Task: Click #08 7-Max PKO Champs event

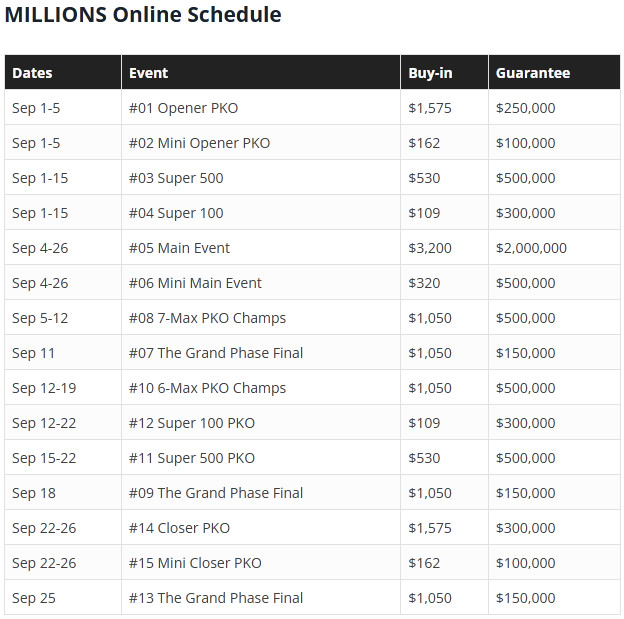Action: [207, 318]
